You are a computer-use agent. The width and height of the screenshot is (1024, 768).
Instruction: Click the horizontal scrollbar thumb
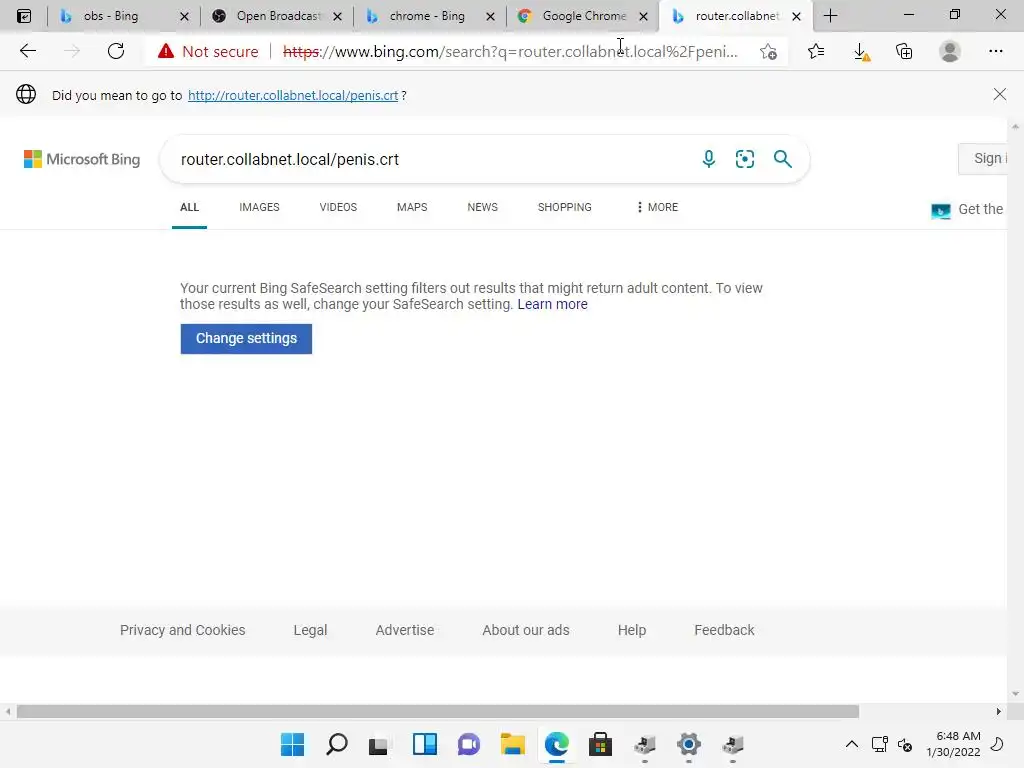coord(438,711)
